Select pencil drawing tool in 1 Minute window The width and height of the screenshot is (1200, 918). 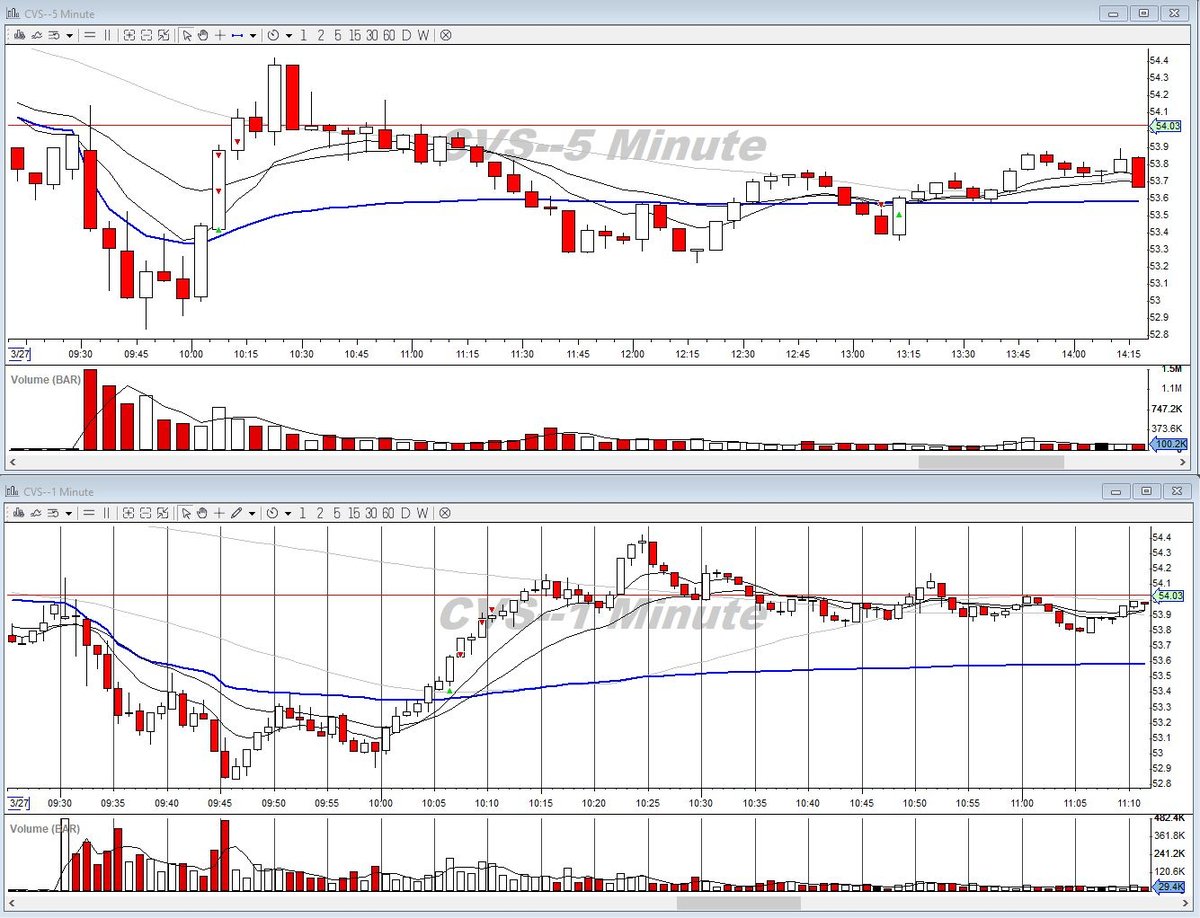237,513
